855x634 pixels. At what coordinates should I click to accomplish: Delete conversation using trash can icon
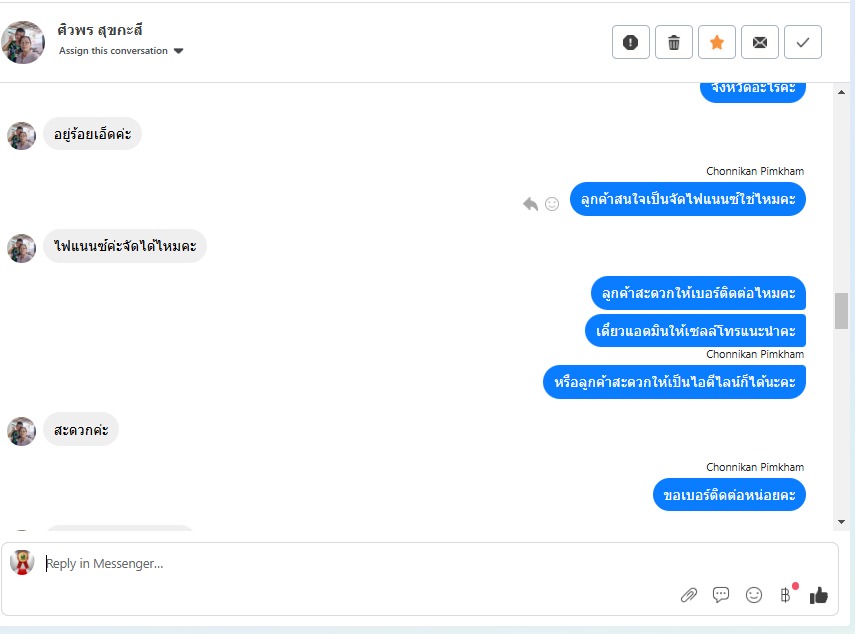point(673,42)
